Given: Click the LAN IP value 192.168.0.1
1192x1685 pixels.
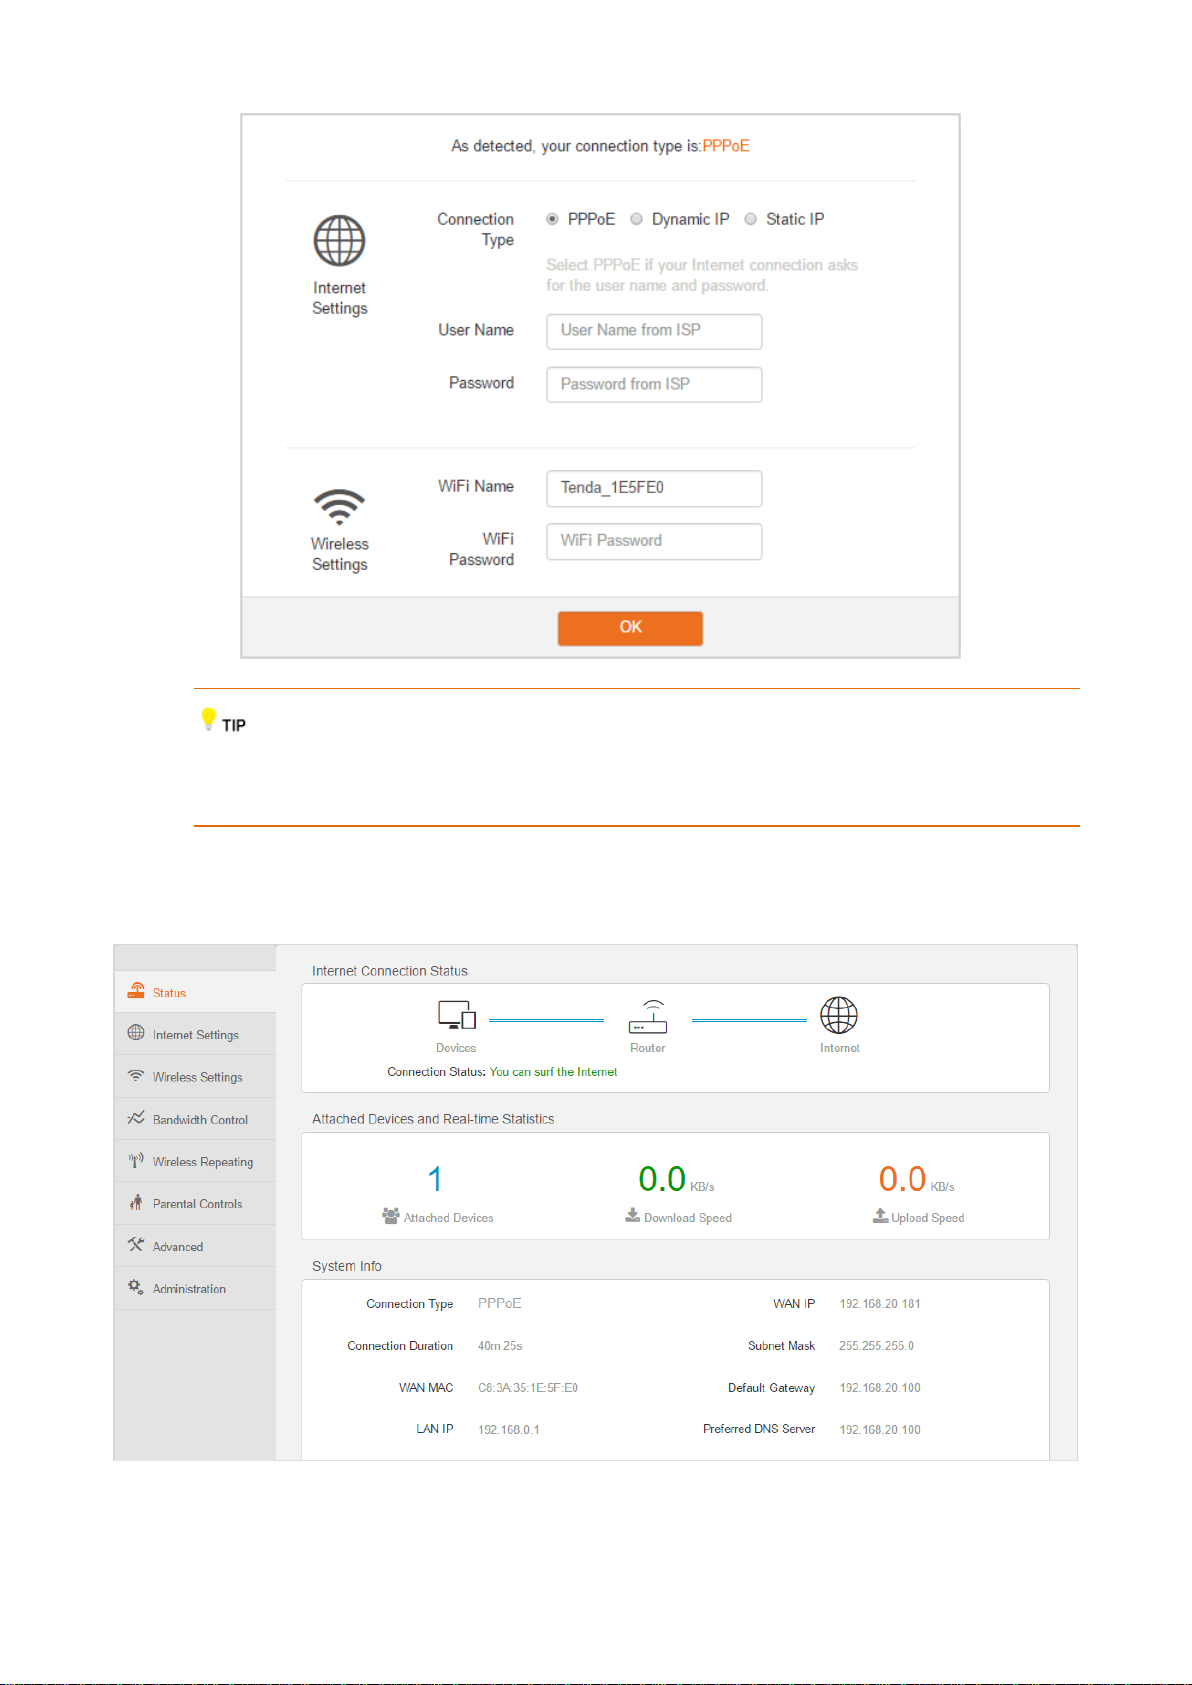Looking at the screenshot, I should 509,1429.
